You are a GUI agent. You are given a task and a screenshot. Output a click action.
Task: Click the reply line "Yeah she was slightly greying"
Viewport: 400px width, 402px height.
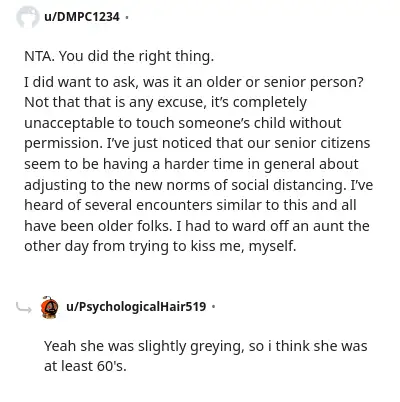tap(206, 346)
